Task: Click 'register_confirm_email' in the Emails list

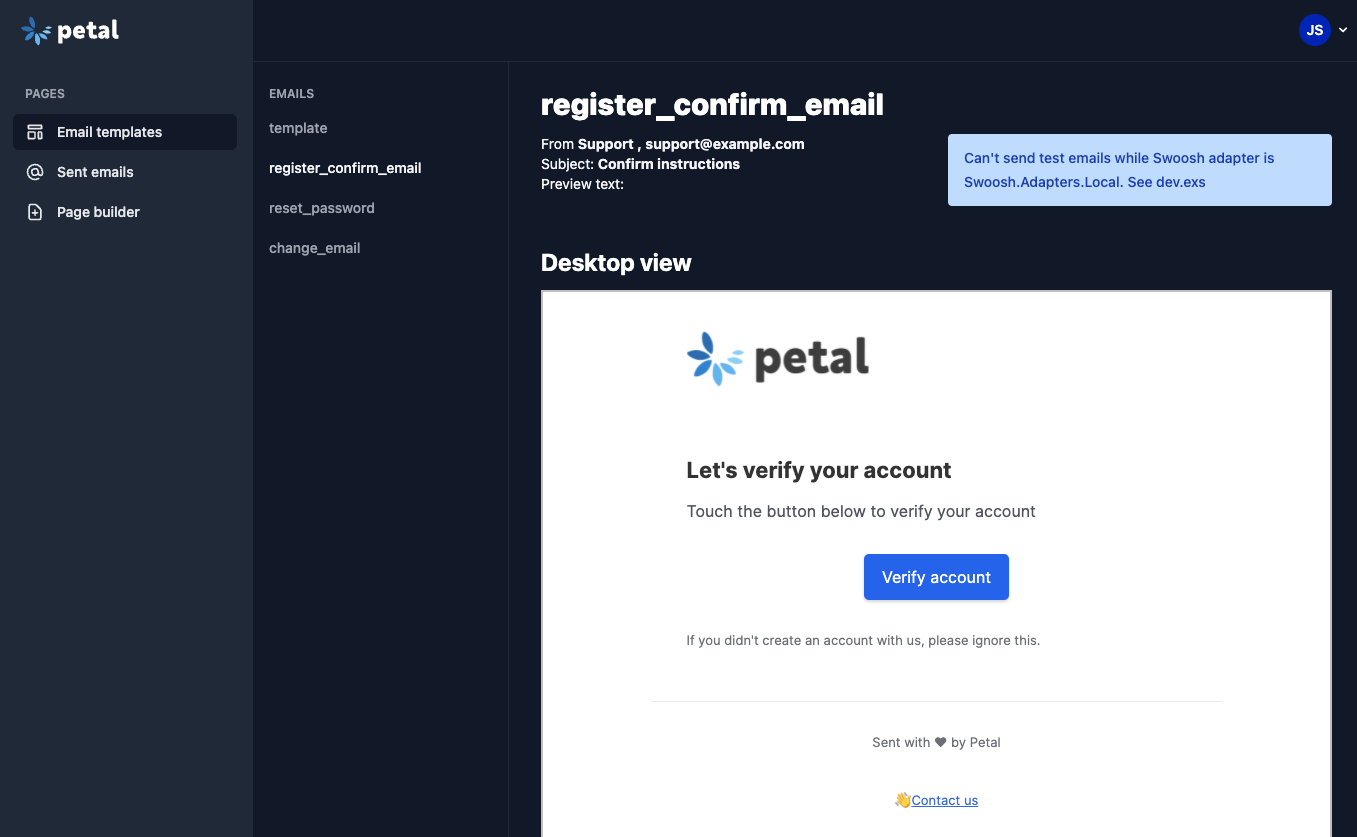Action: click(x=344, y=168)
